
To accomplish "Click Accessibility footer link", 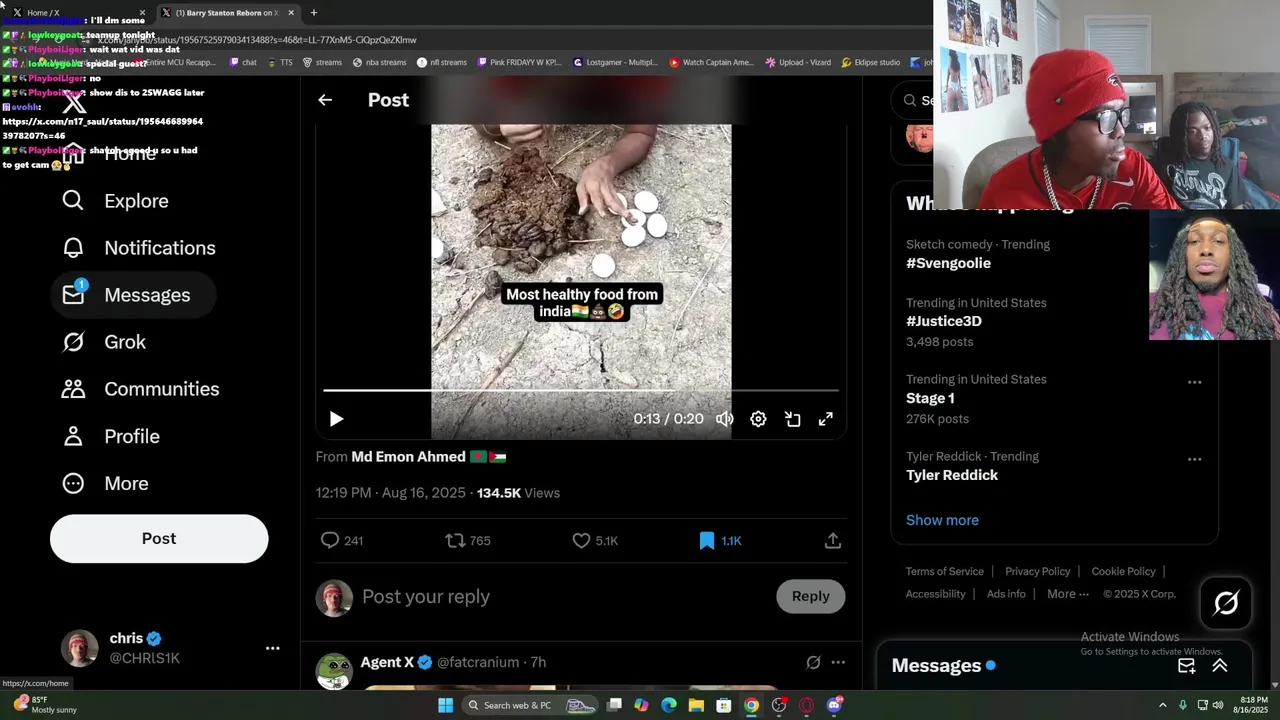I will point(935,594).
